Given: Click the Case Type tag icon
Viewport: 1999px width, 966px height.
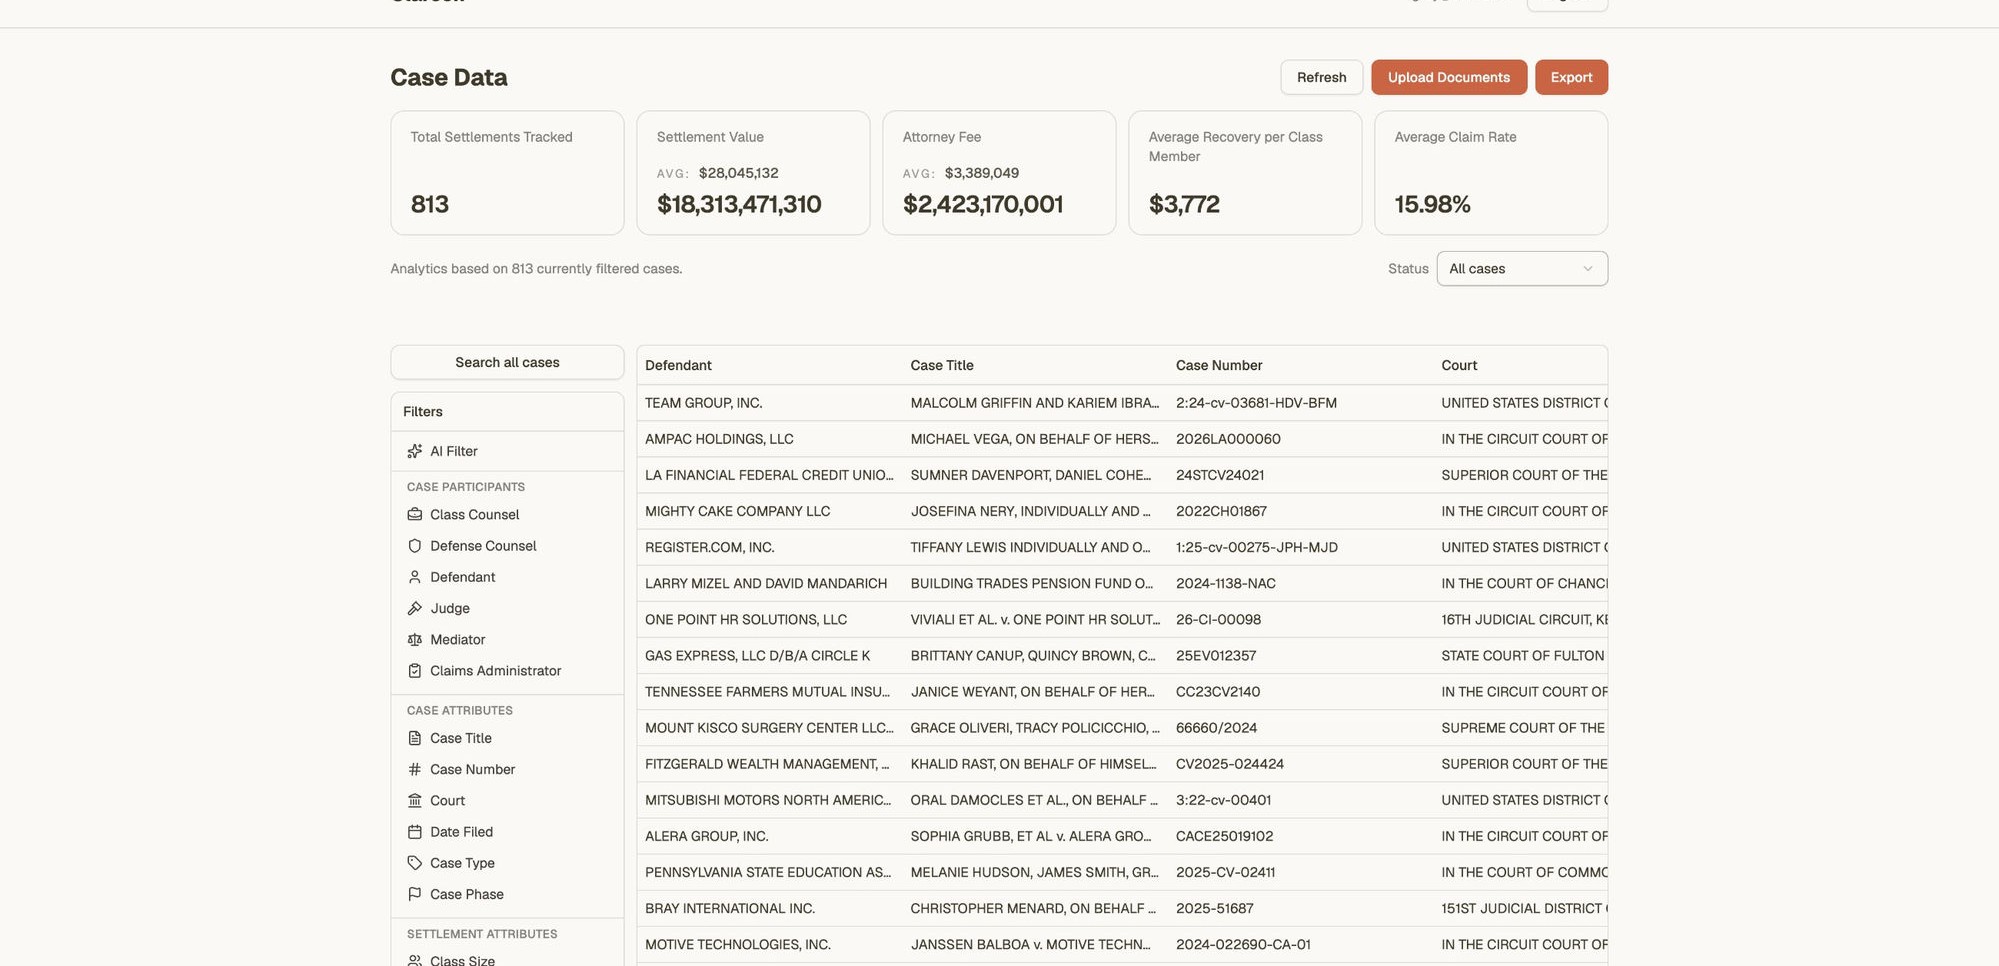Looking at the screenshot, I should pyautogui.click(x=414, y=863).
